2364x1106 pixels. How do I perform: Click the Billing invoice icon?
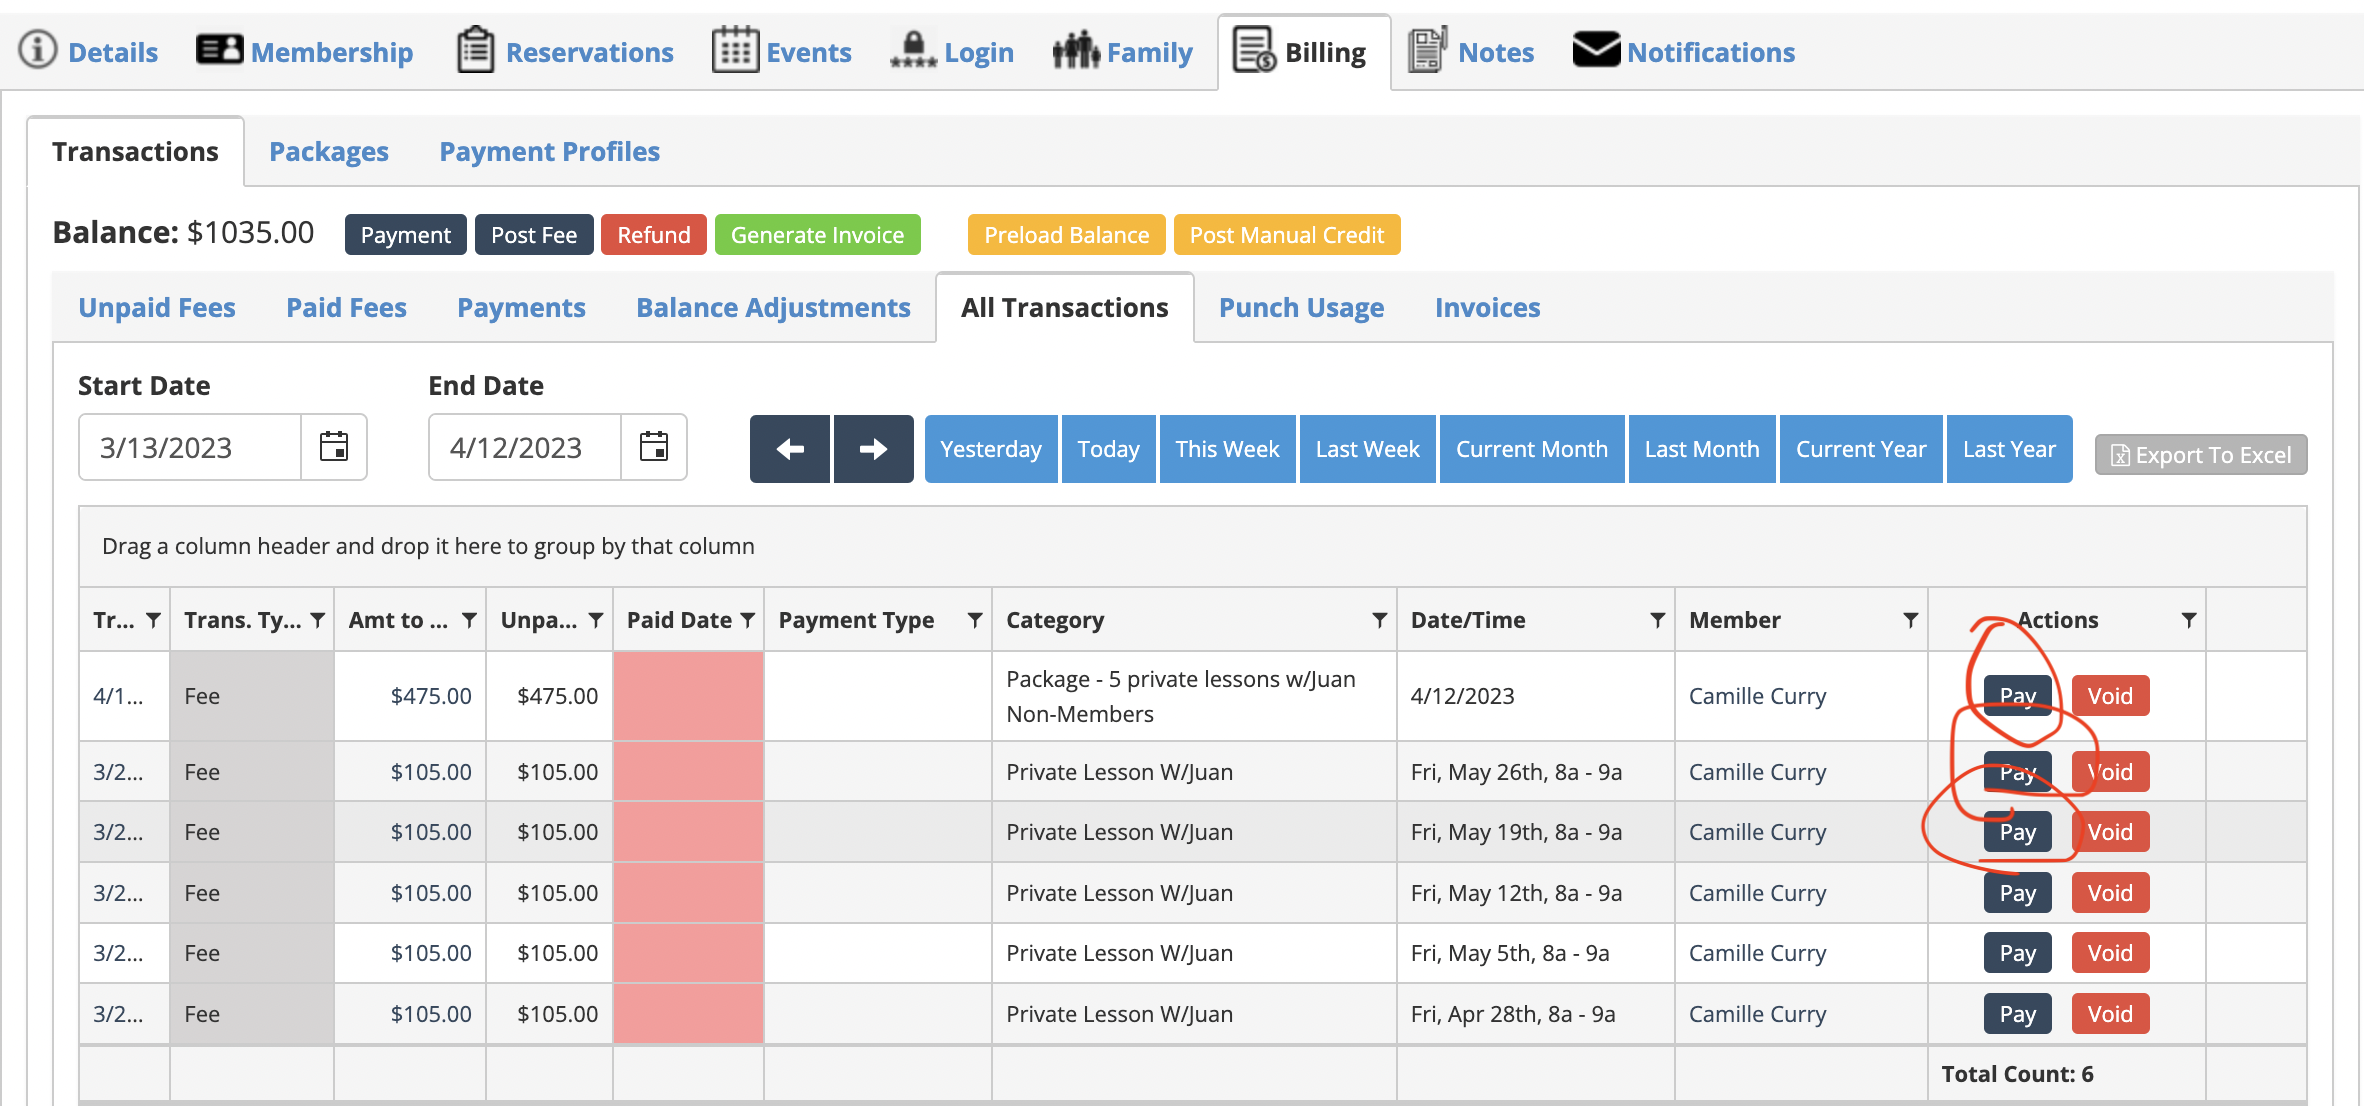(1254, 50)
